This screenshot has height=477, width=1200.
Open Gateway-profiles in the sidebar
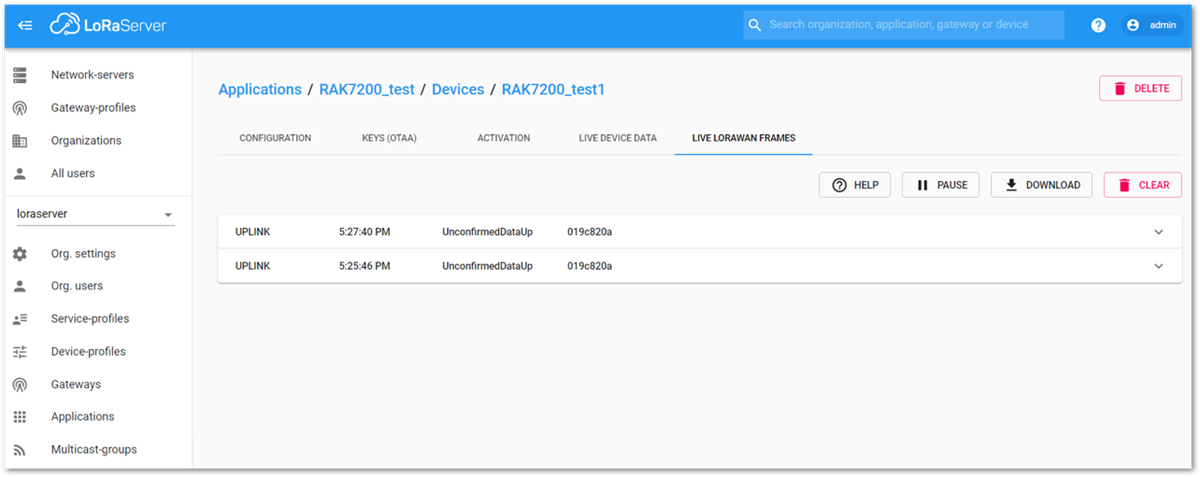[93, 108]
